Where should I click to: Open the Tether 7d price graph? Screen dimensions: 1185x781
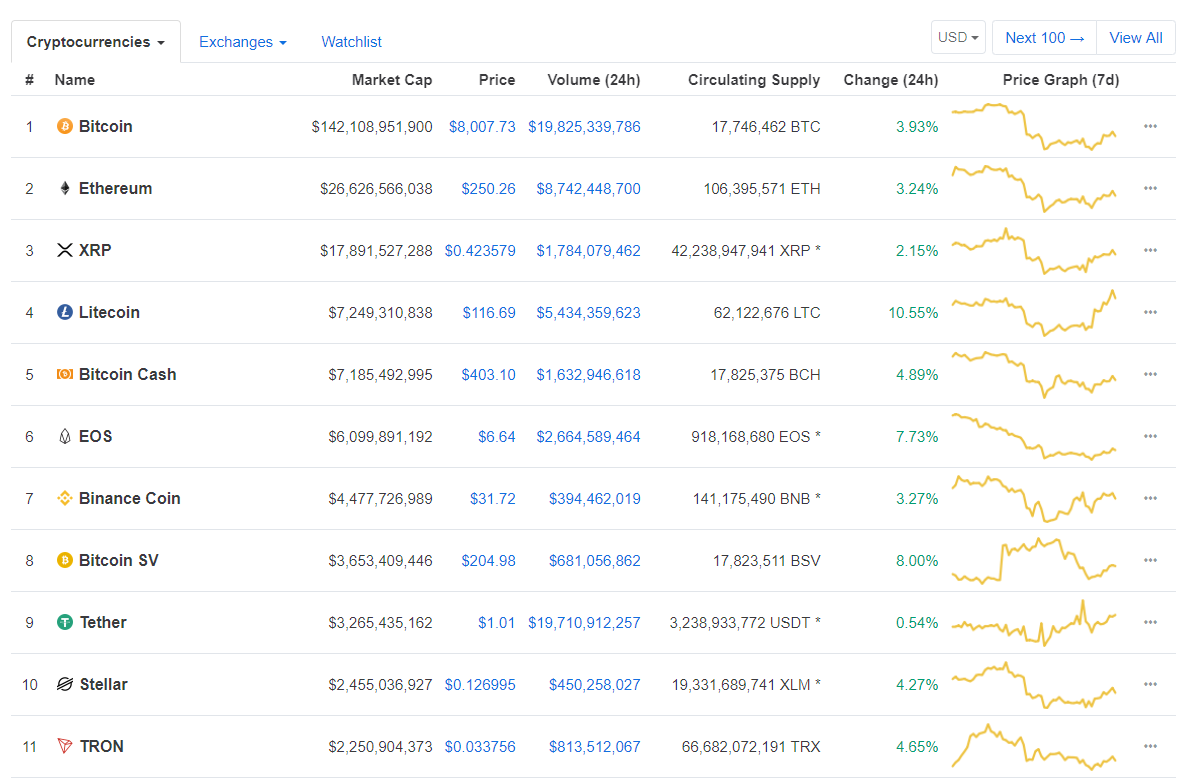(x=1034, y=622)
